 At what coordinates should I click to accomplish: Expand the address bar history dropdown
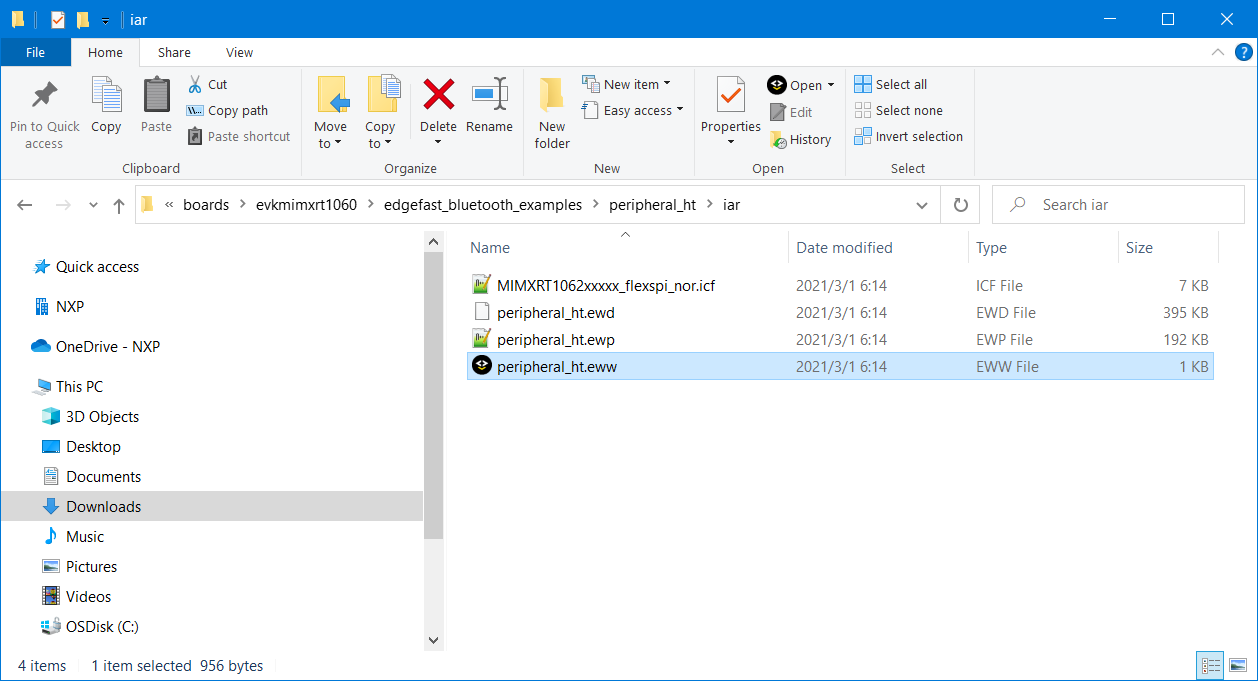(922, 205)
